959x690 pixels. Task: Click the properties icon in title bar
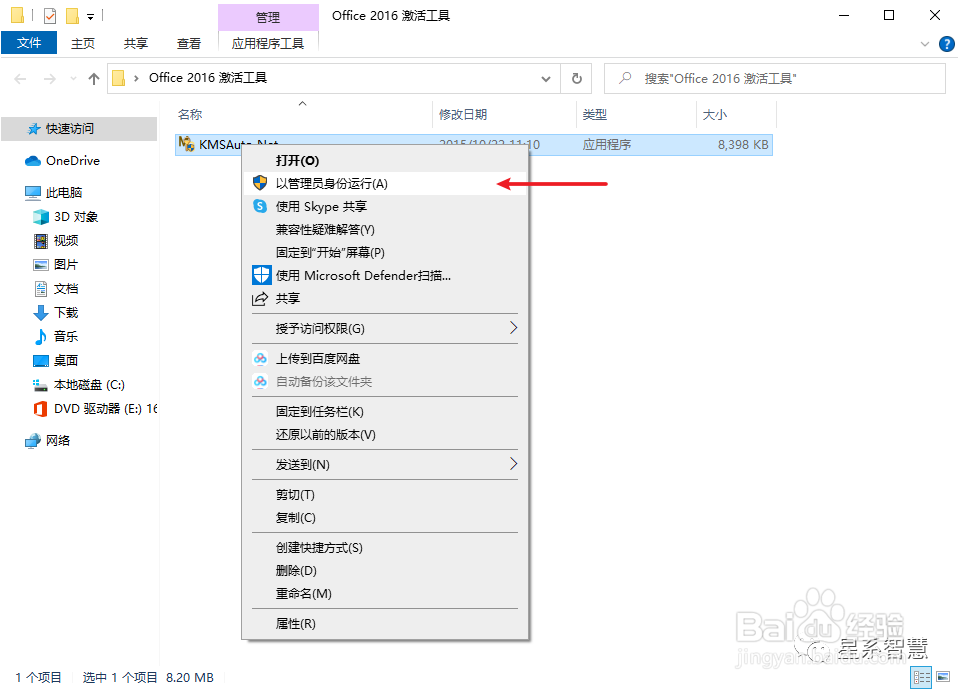click(x=50, y=15)
